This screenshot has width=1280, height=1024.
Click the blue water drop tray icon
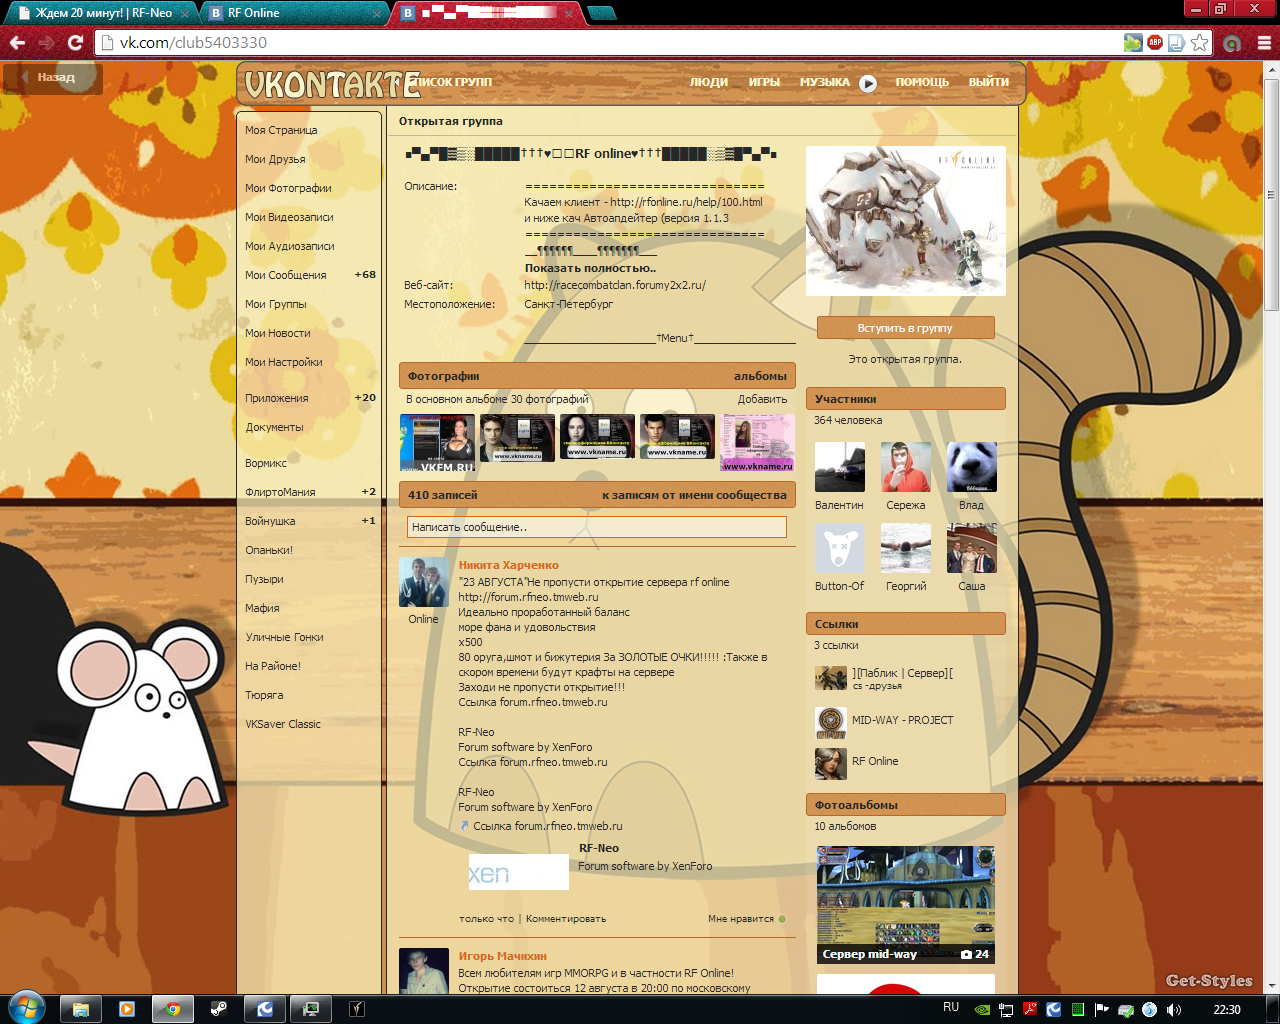pyautogui.click(x=1150, y=1010)
